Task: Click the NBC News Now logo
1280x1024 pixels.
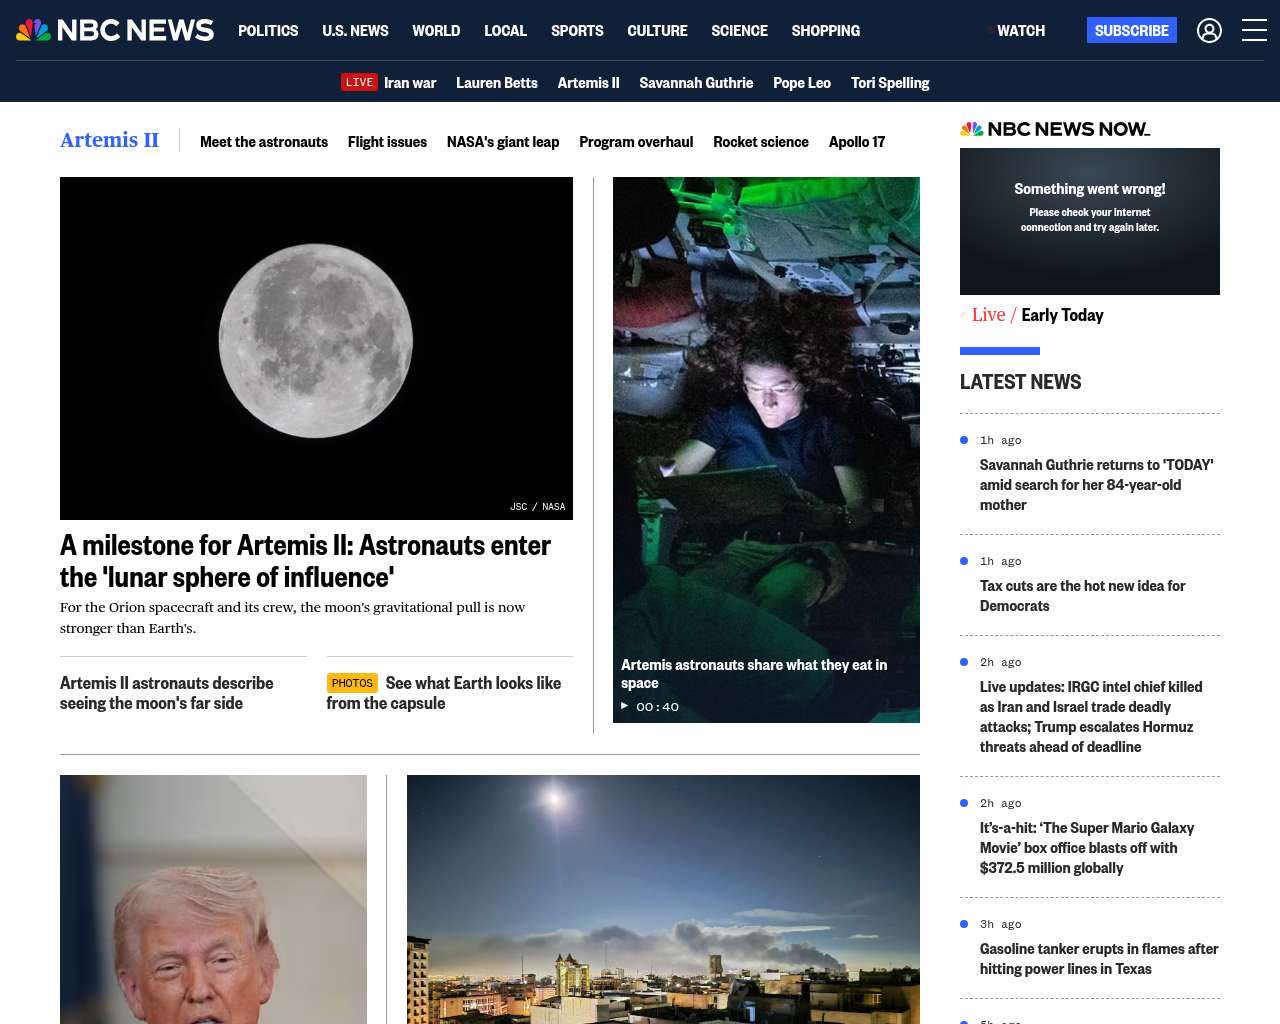Action: 1055,129
